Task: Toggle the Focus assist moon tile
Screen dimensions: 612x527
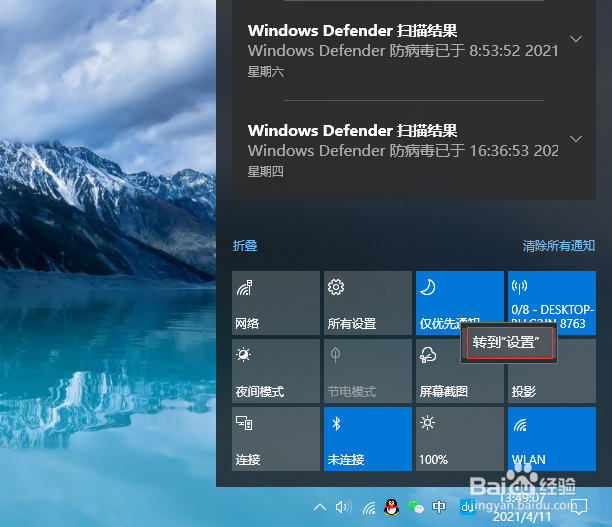Action: pos(459,303)
